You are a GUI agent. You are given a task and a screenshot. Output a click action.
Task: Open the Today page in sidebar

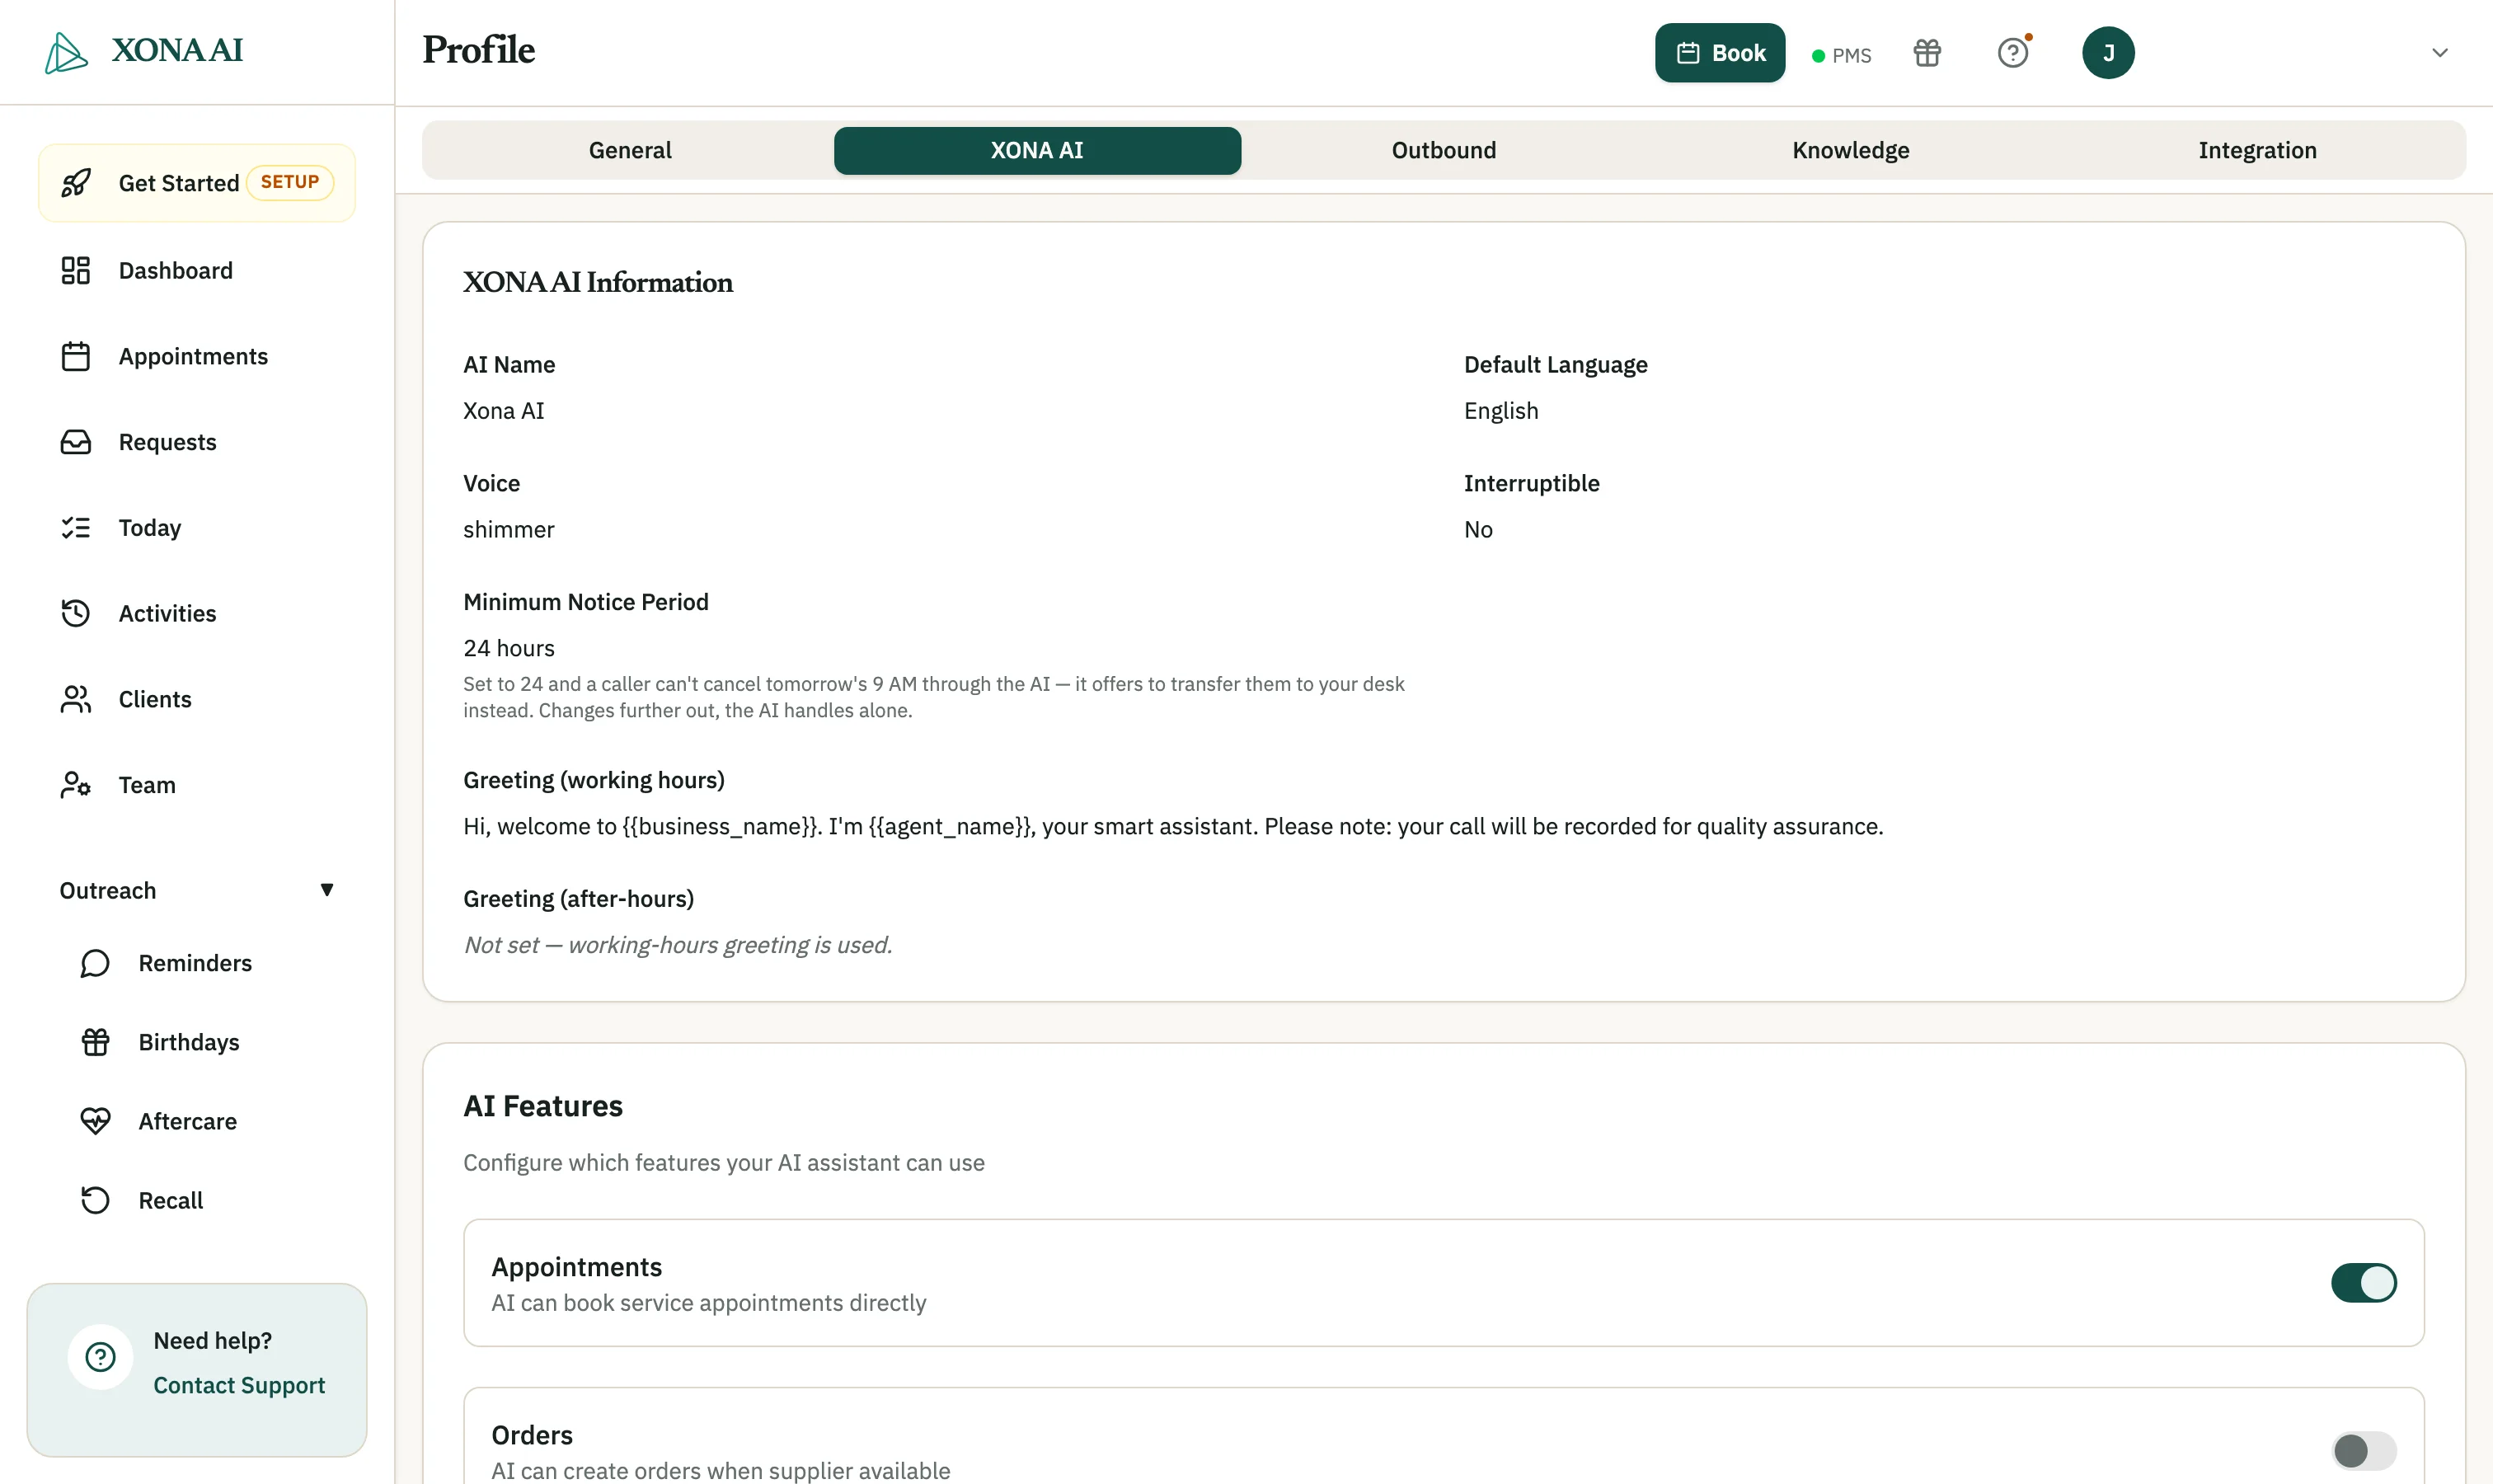point(197,528)
